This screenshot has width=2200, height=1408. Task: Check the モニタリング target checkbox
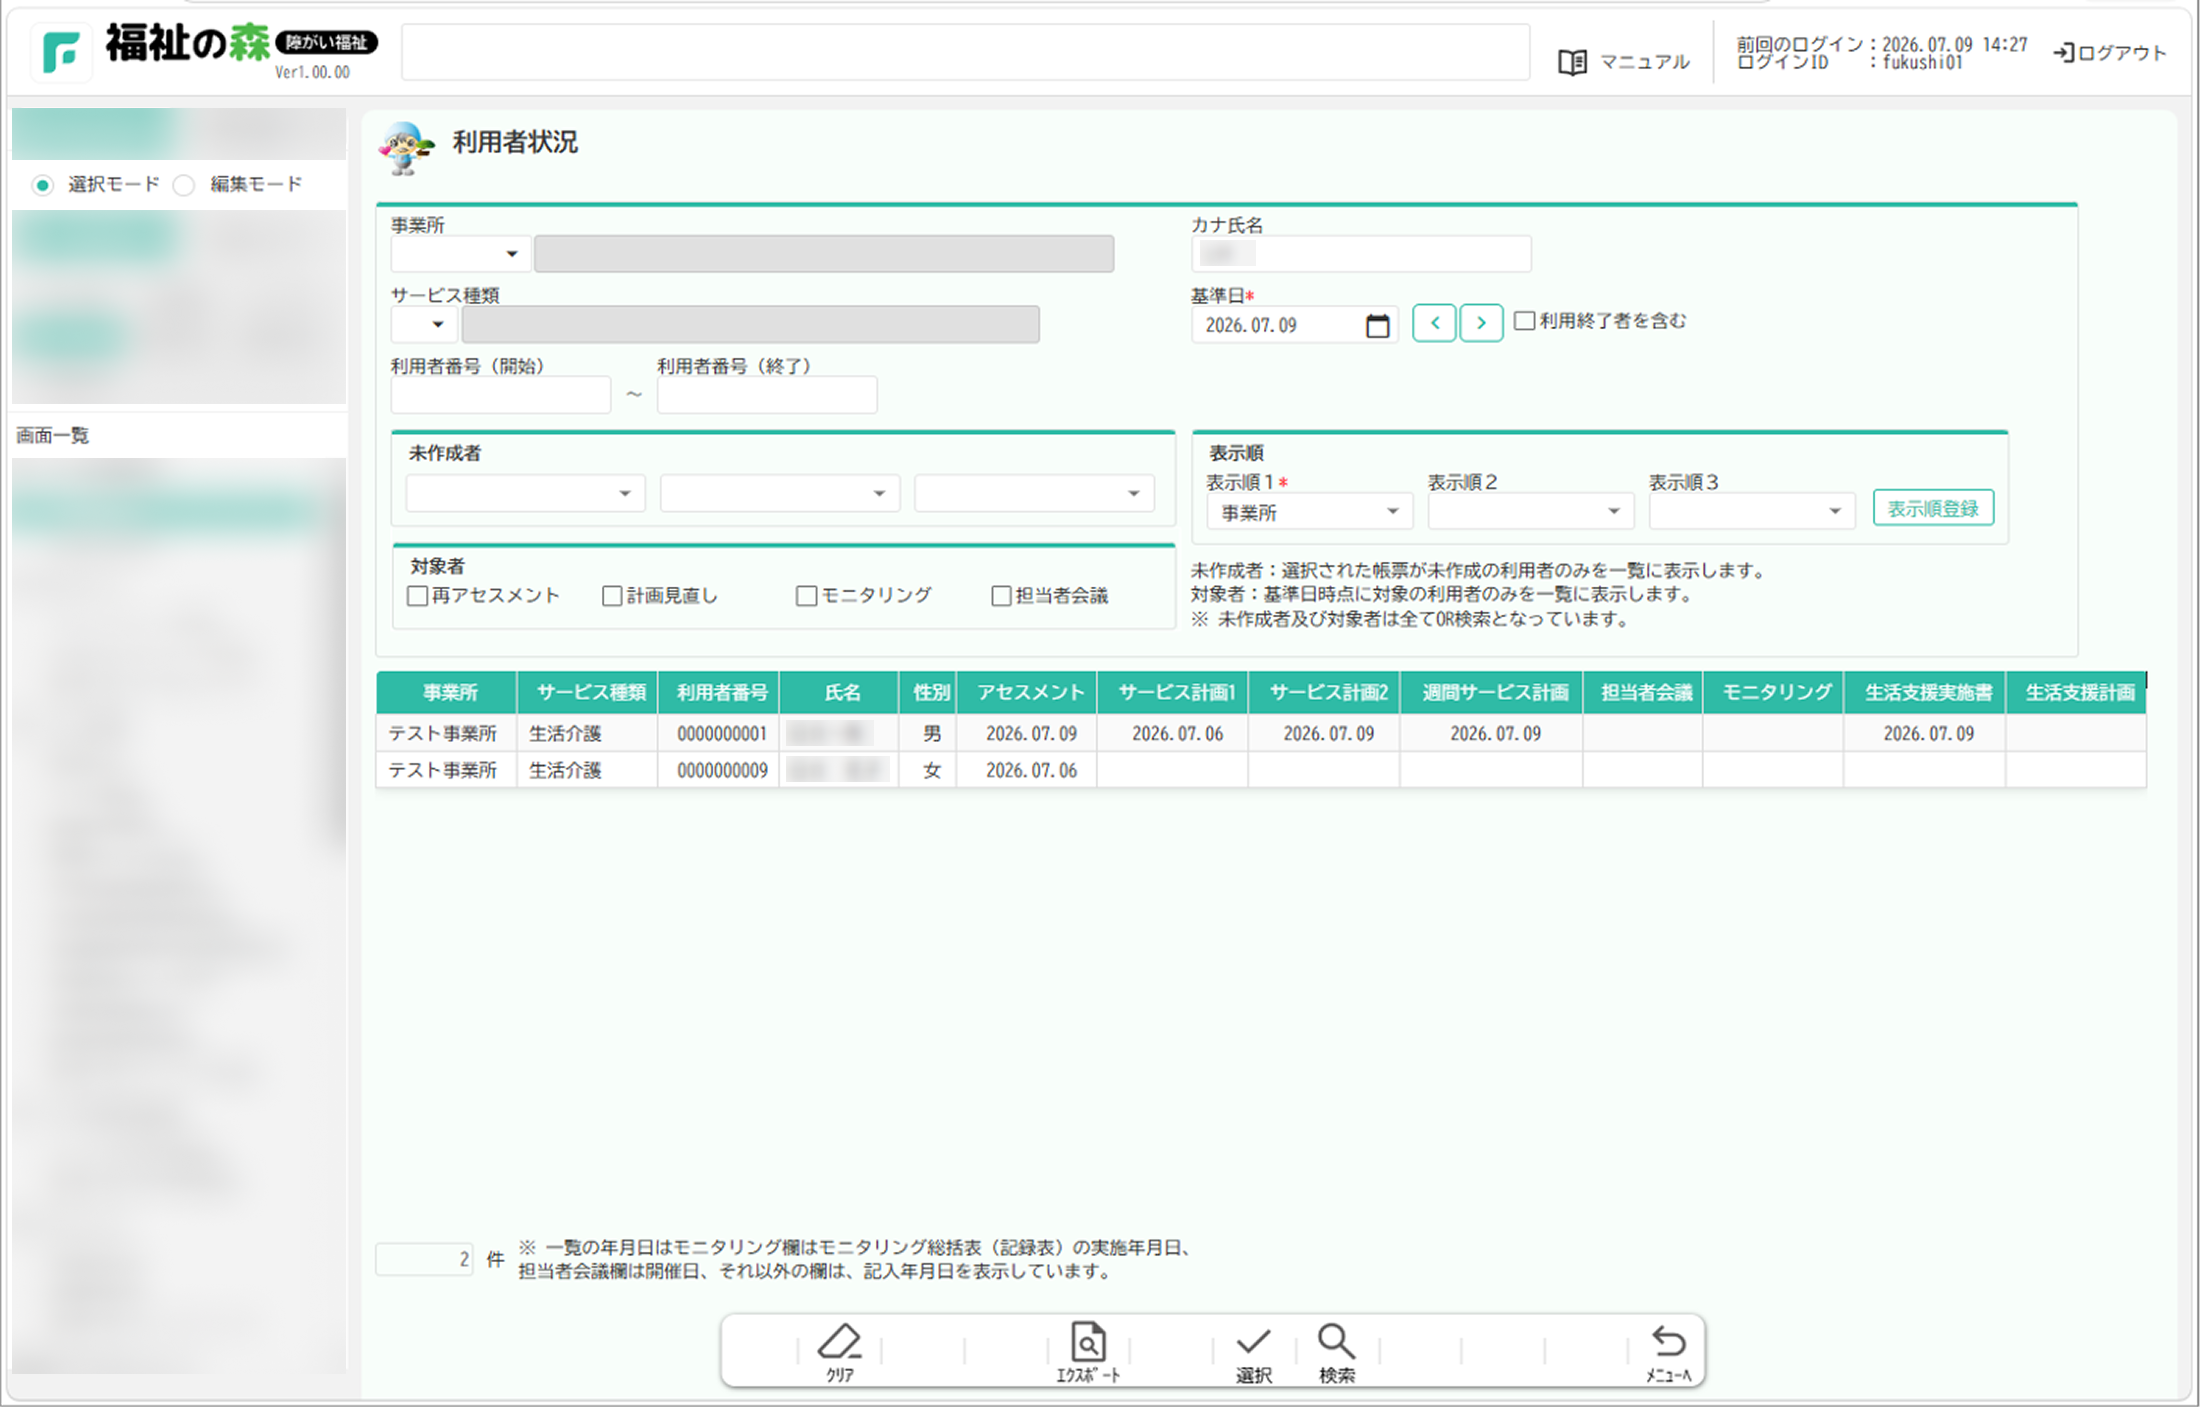[806, 596]
